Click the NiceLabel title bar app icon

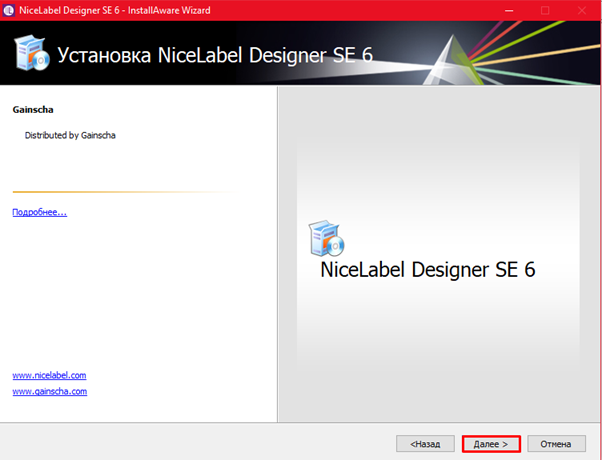click(x=8, y=10)
